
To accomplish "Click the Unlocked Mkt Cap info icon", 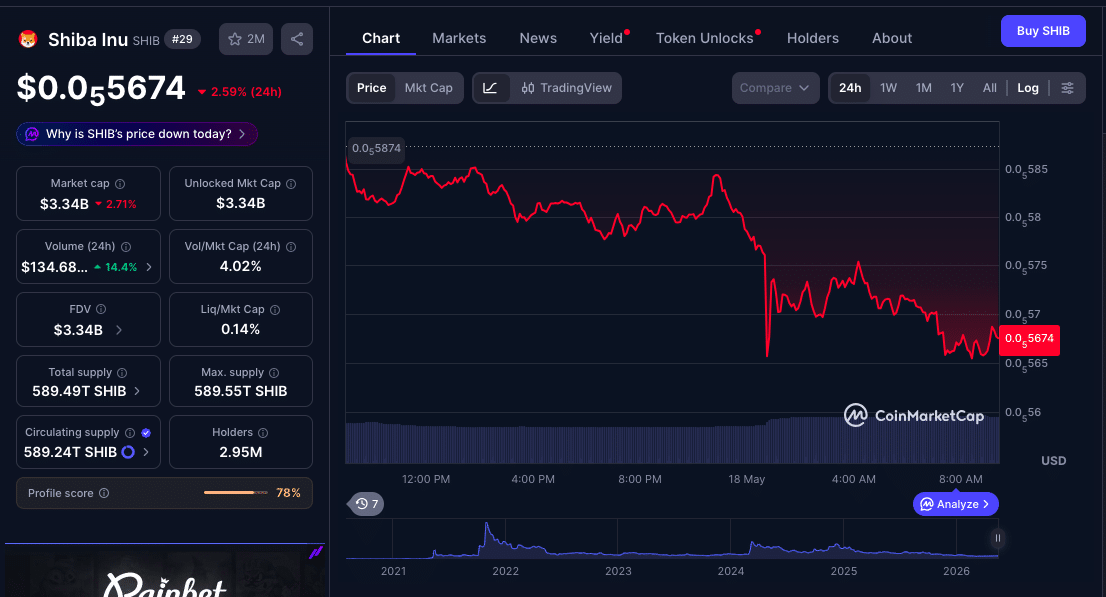I will (291, 183).
